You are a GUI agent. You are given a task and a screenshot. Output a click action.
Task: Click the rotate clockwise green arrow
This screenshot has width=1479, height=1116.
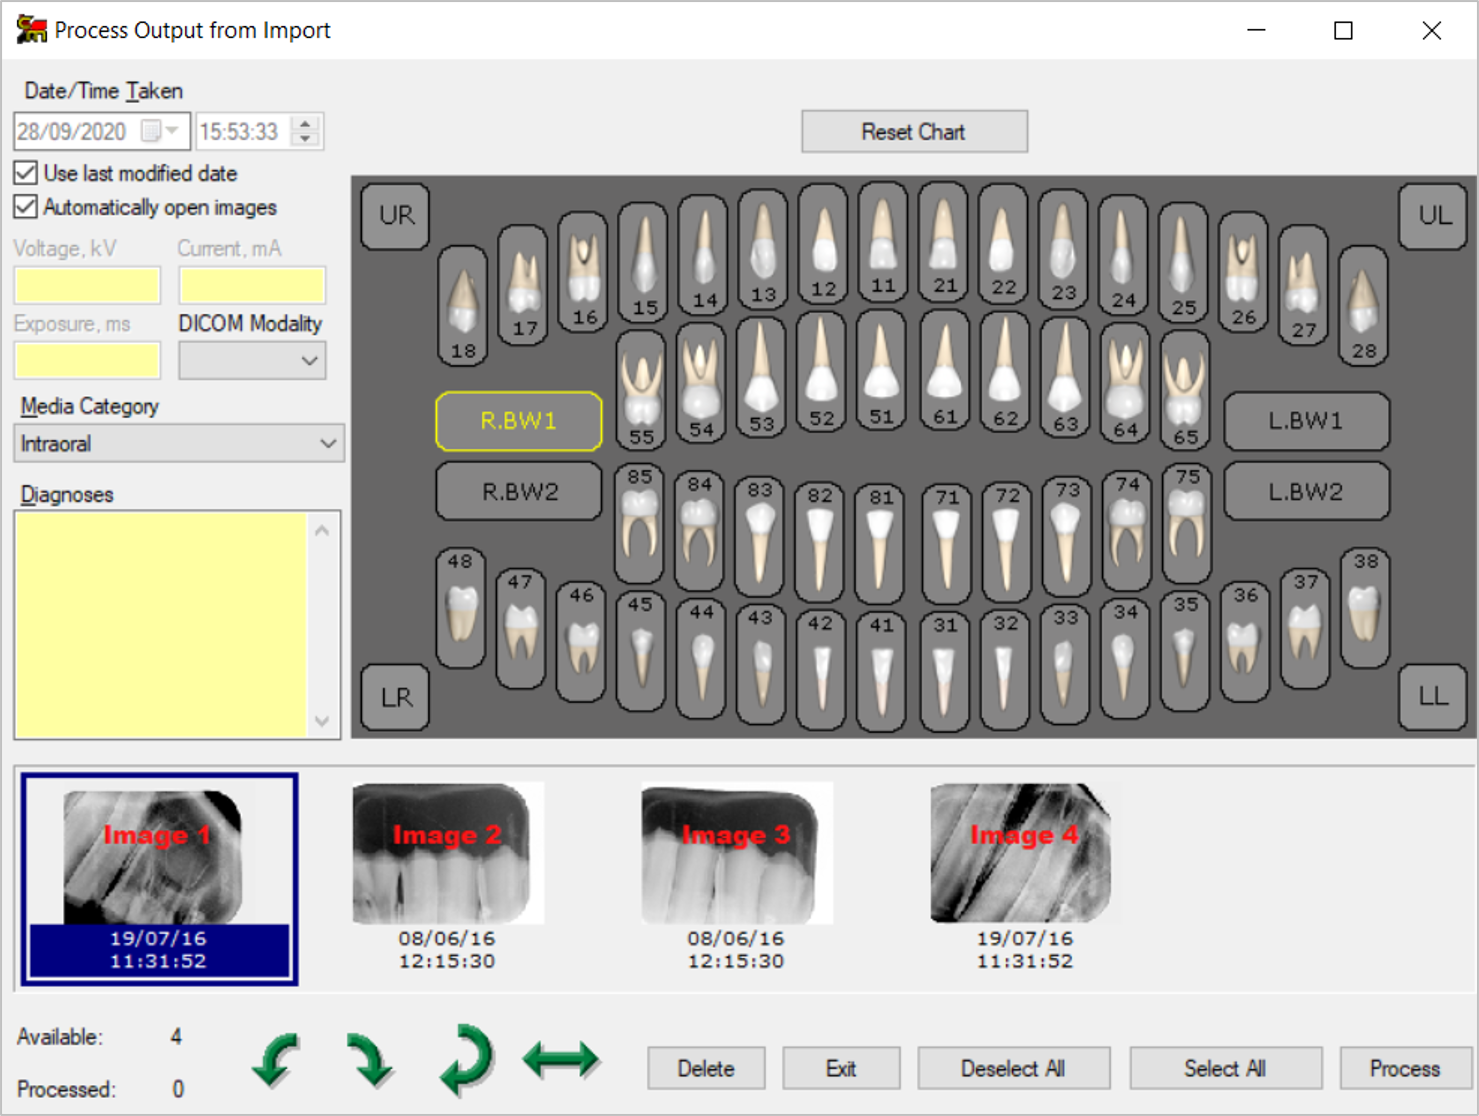tap(369, 1061)
